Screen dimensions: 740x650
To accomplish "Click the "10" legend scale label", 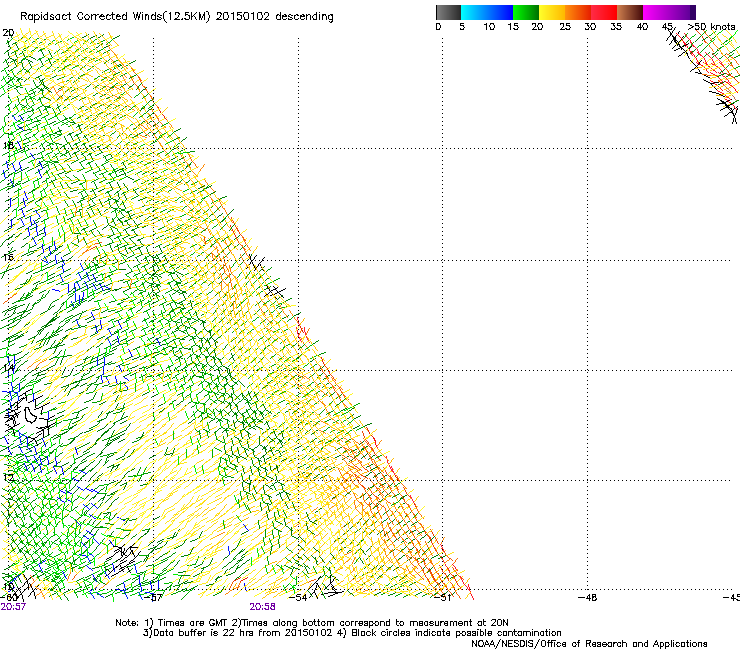I will (489, 26).
